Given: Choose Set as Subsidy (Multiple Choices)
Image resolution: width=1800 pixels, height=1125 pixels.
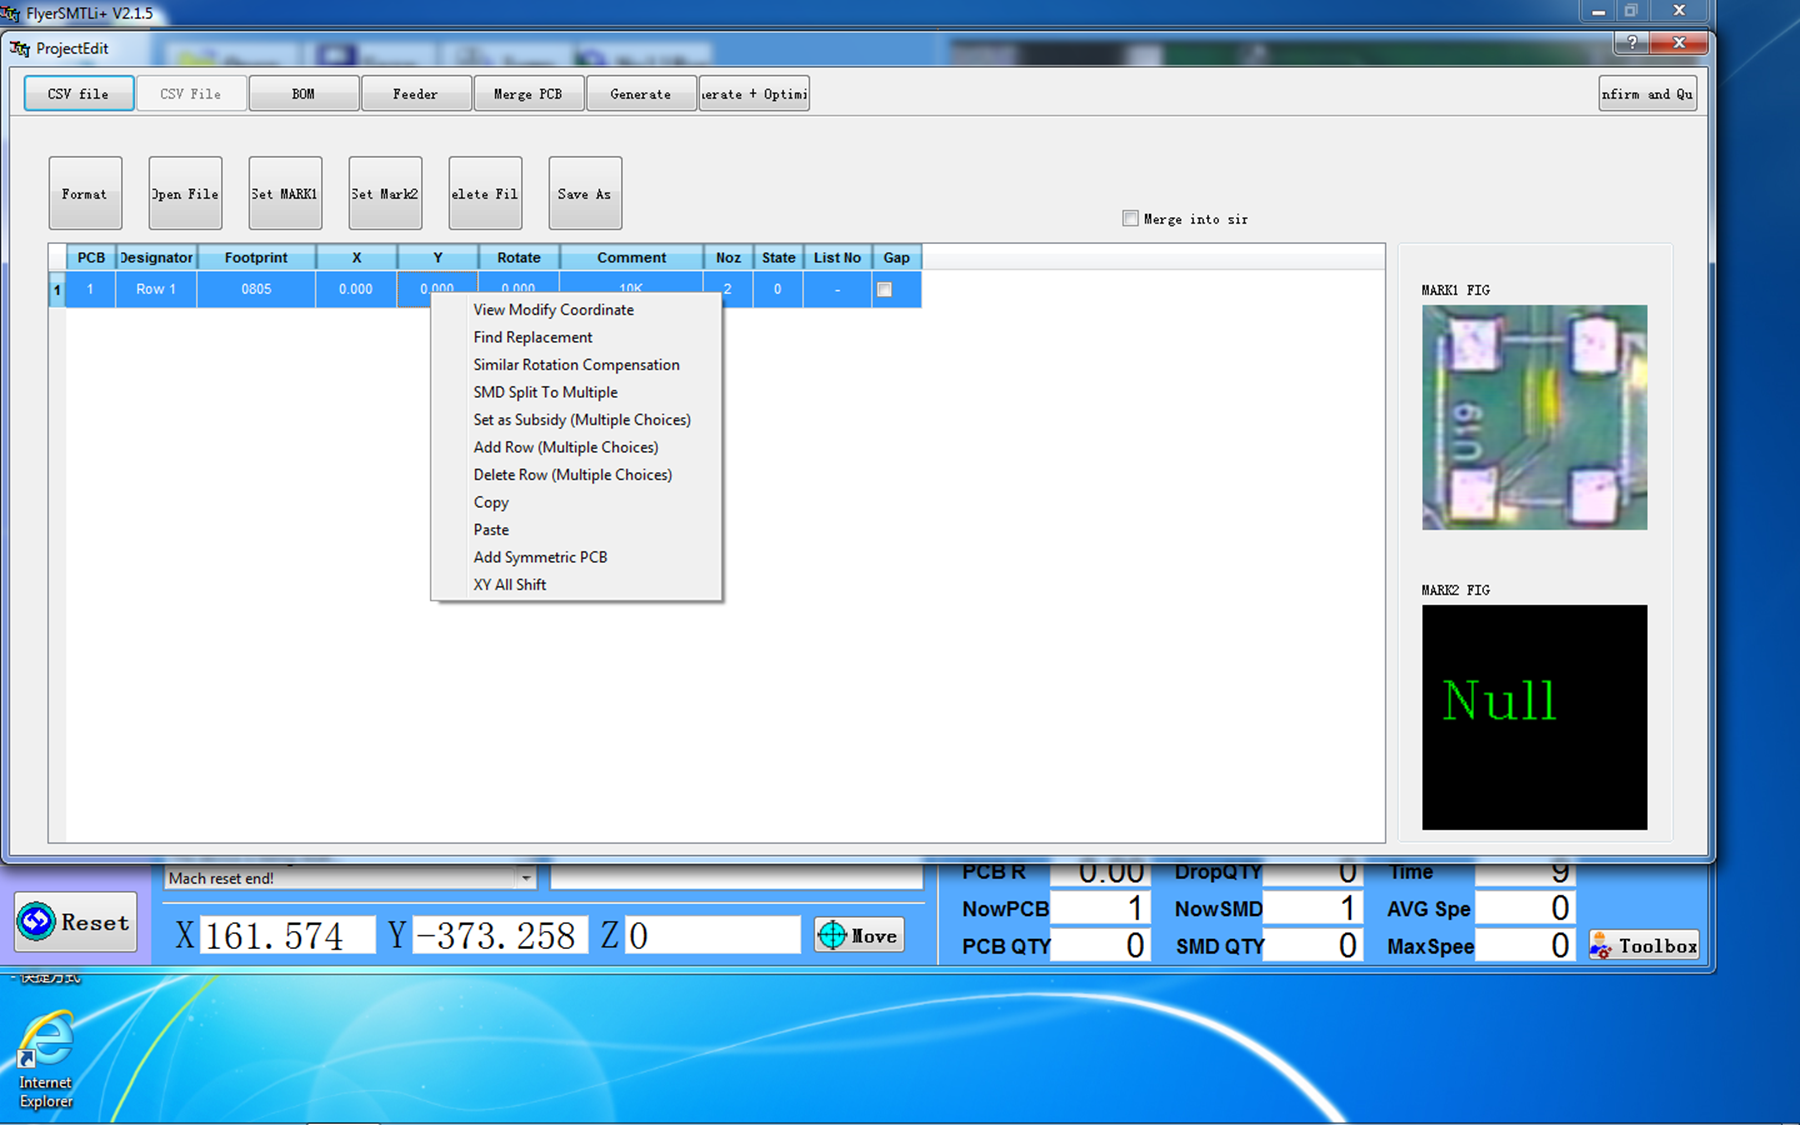Looking at the screenshot, I should point(582,420).
